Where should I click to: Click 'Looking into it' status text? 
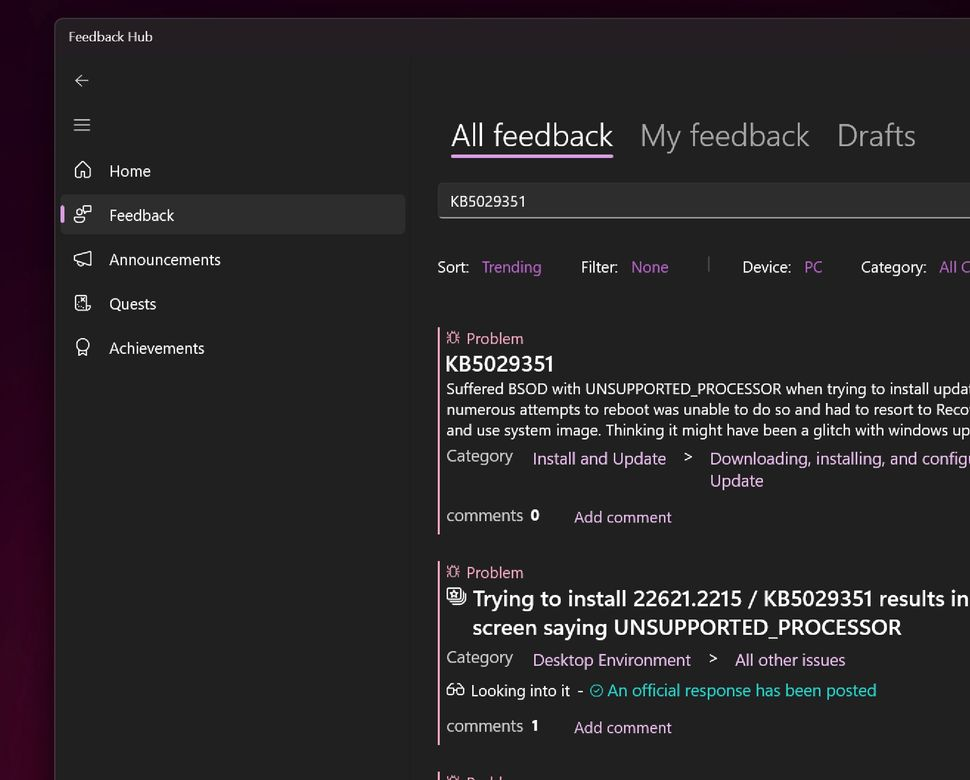pos(520,691)
